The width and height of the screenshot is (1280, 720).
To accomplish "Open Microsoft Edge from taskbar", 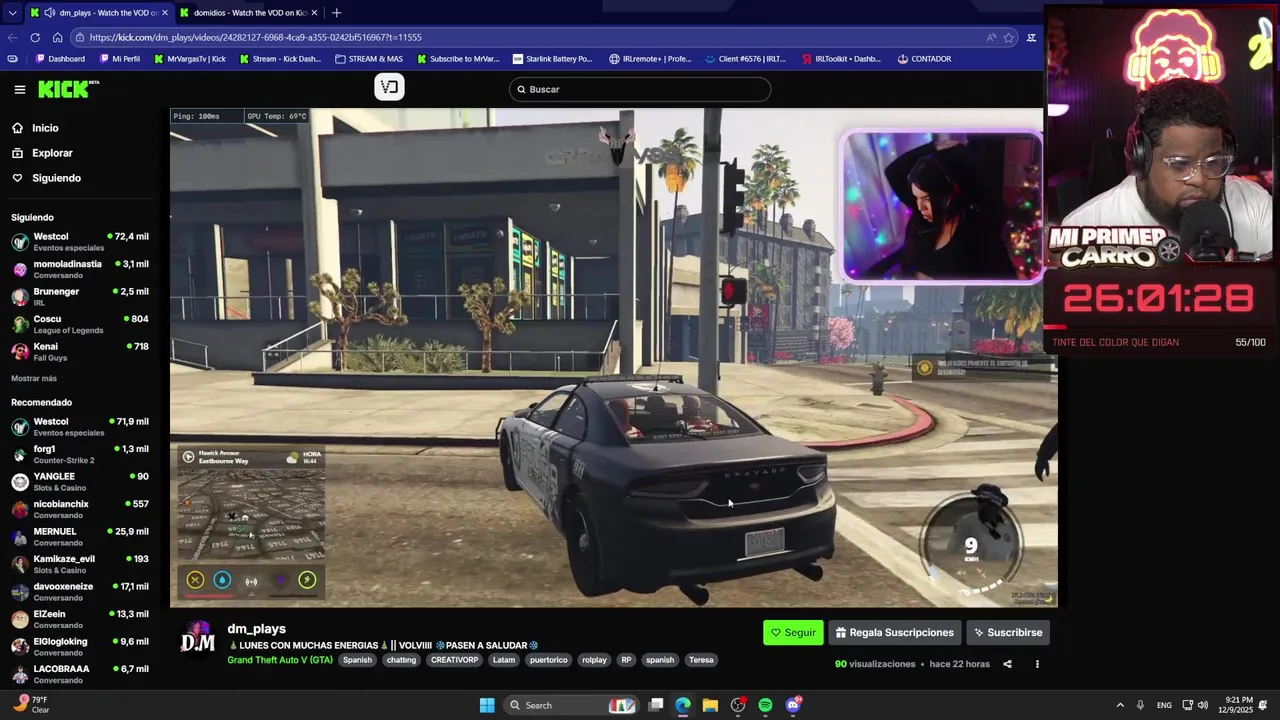I will [x=683, y=705].
